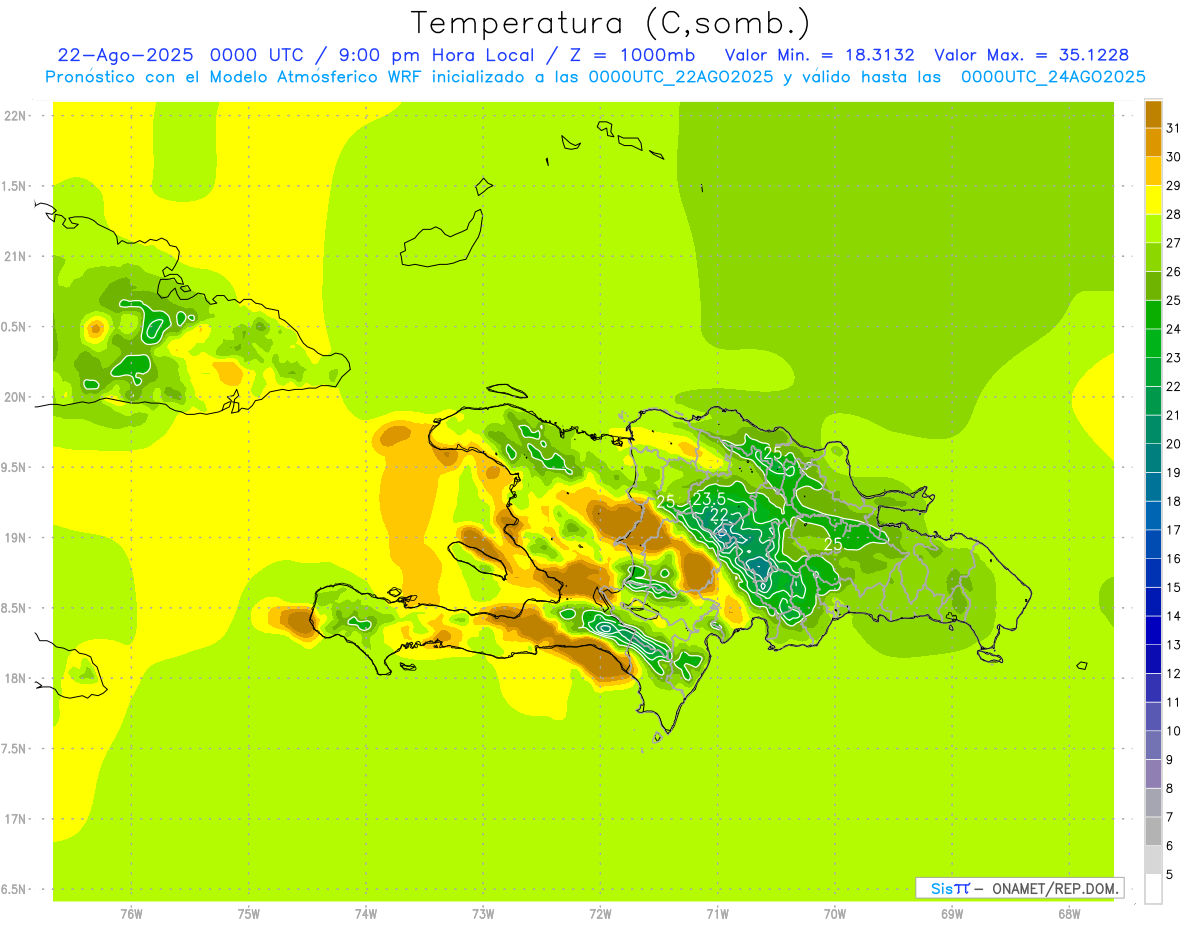The image size is (1200, 927).
Task: Click the "76W" longitude label
Action: tap(131, 914)
